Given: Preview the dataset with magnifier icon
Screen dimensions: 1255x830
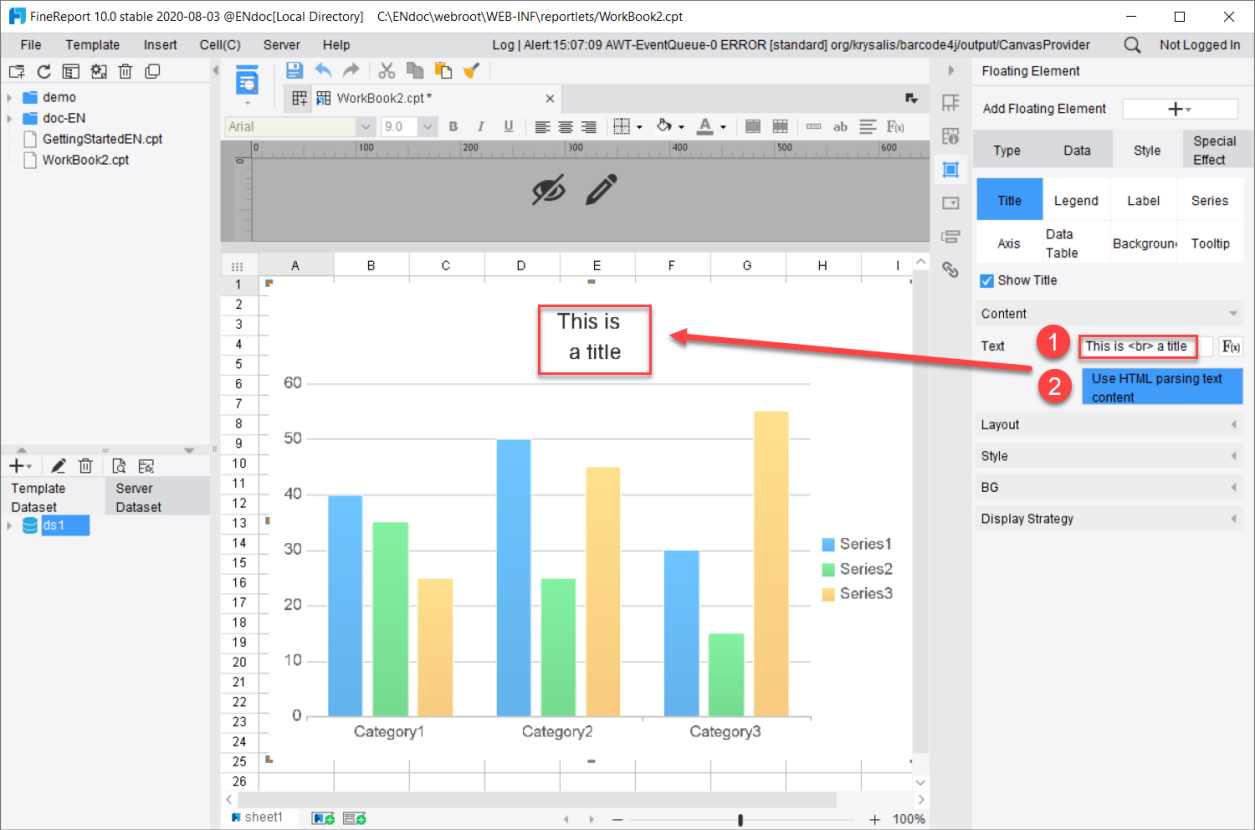Looking at the screenshot, I should click(118, 466).
